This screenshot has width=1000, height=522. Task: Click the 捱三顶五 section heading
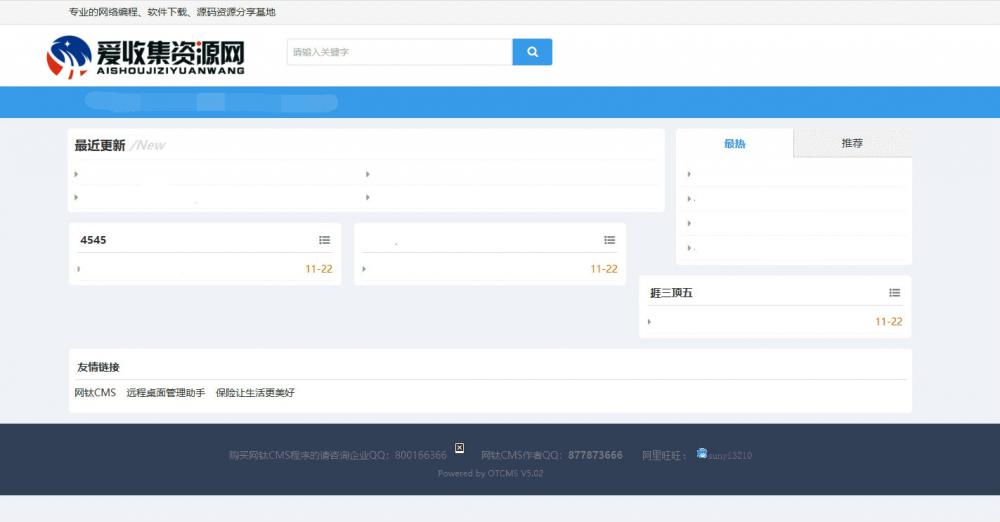point(671,293)
